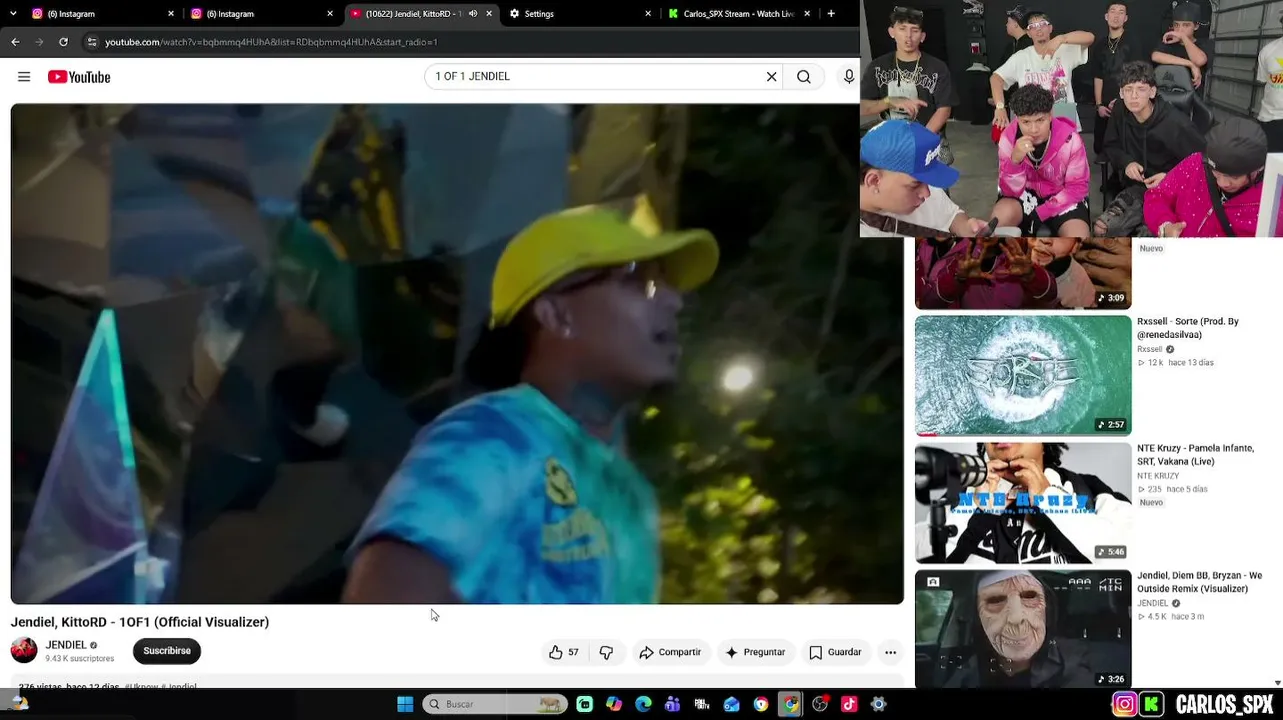Subscribe with the Suscribirse button
This screenshot has width=1283, height=720.
click(x=167, y=651)
